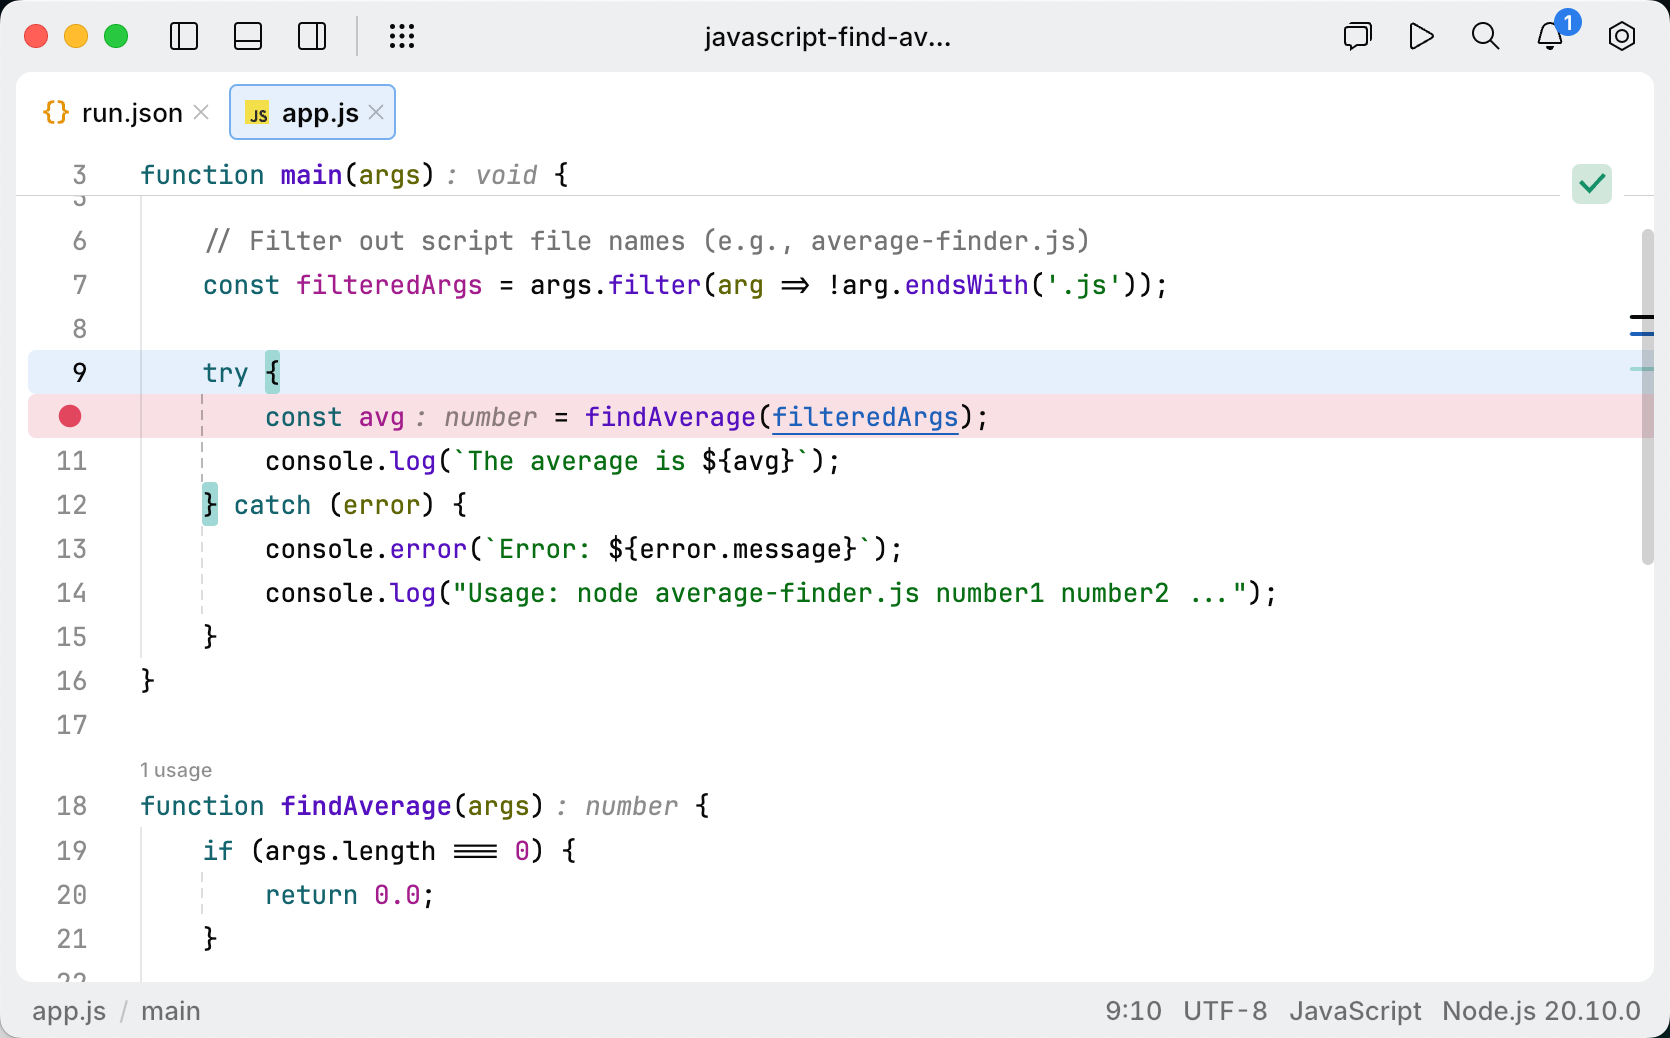Toggle the left panel visibility

(x=184, y=36)
